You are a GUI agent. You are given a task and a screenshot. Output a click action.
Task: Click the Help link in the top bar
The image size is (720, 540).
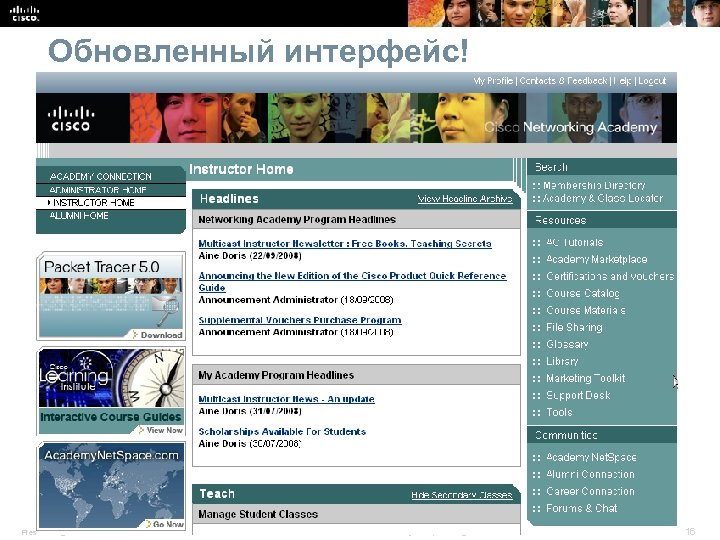[x=622, y=81]
